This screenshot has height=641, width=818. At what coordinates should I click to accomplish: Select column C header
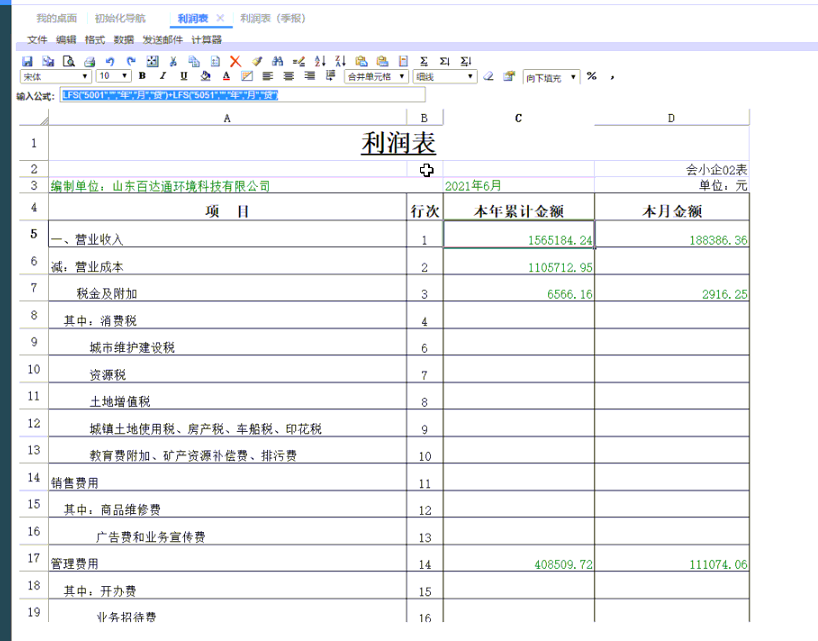click(519, 118)
